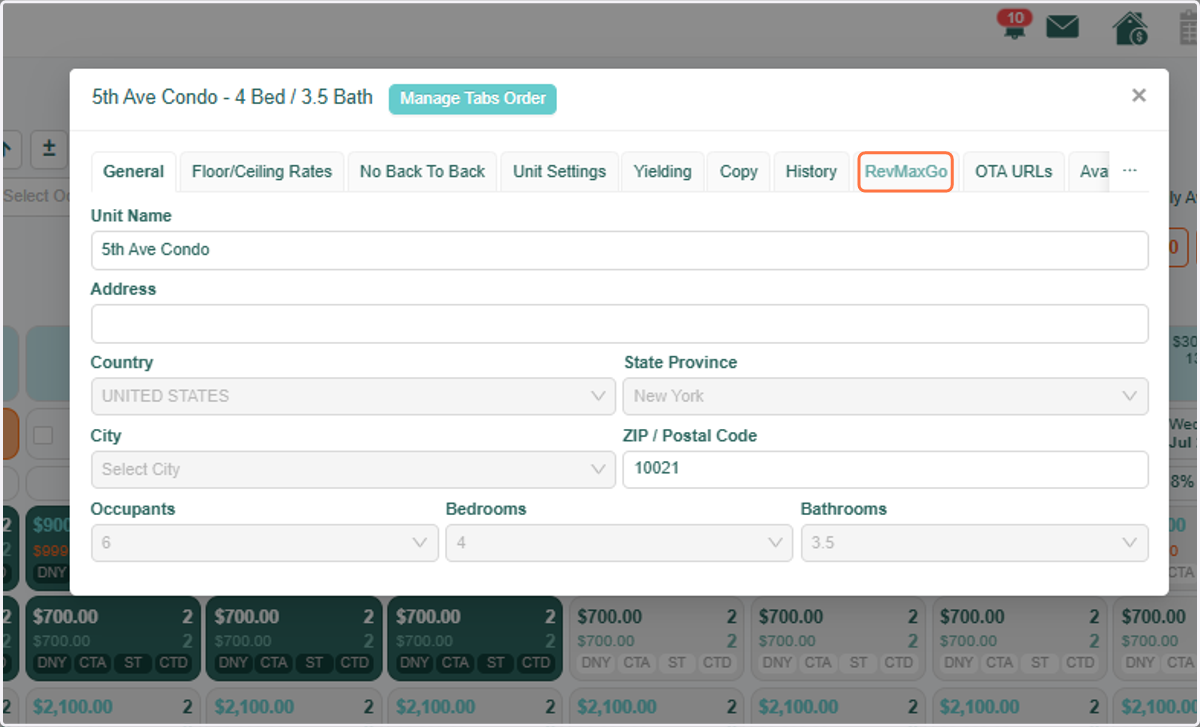Open the notifications bell with badge 10
1200x727 pixels.
(1015, 25)
